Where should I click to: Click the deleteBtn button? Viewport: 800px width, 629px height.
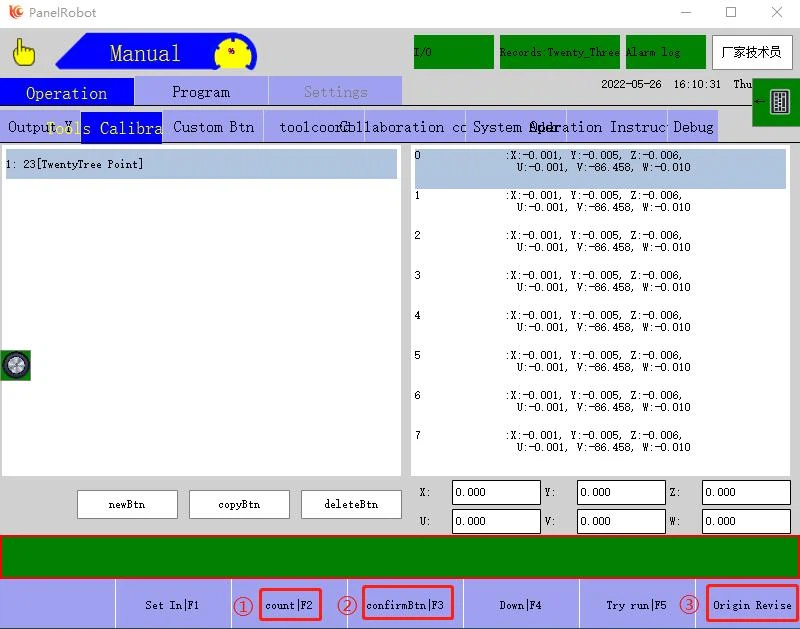pyautogui.click(x=351, y=505)
